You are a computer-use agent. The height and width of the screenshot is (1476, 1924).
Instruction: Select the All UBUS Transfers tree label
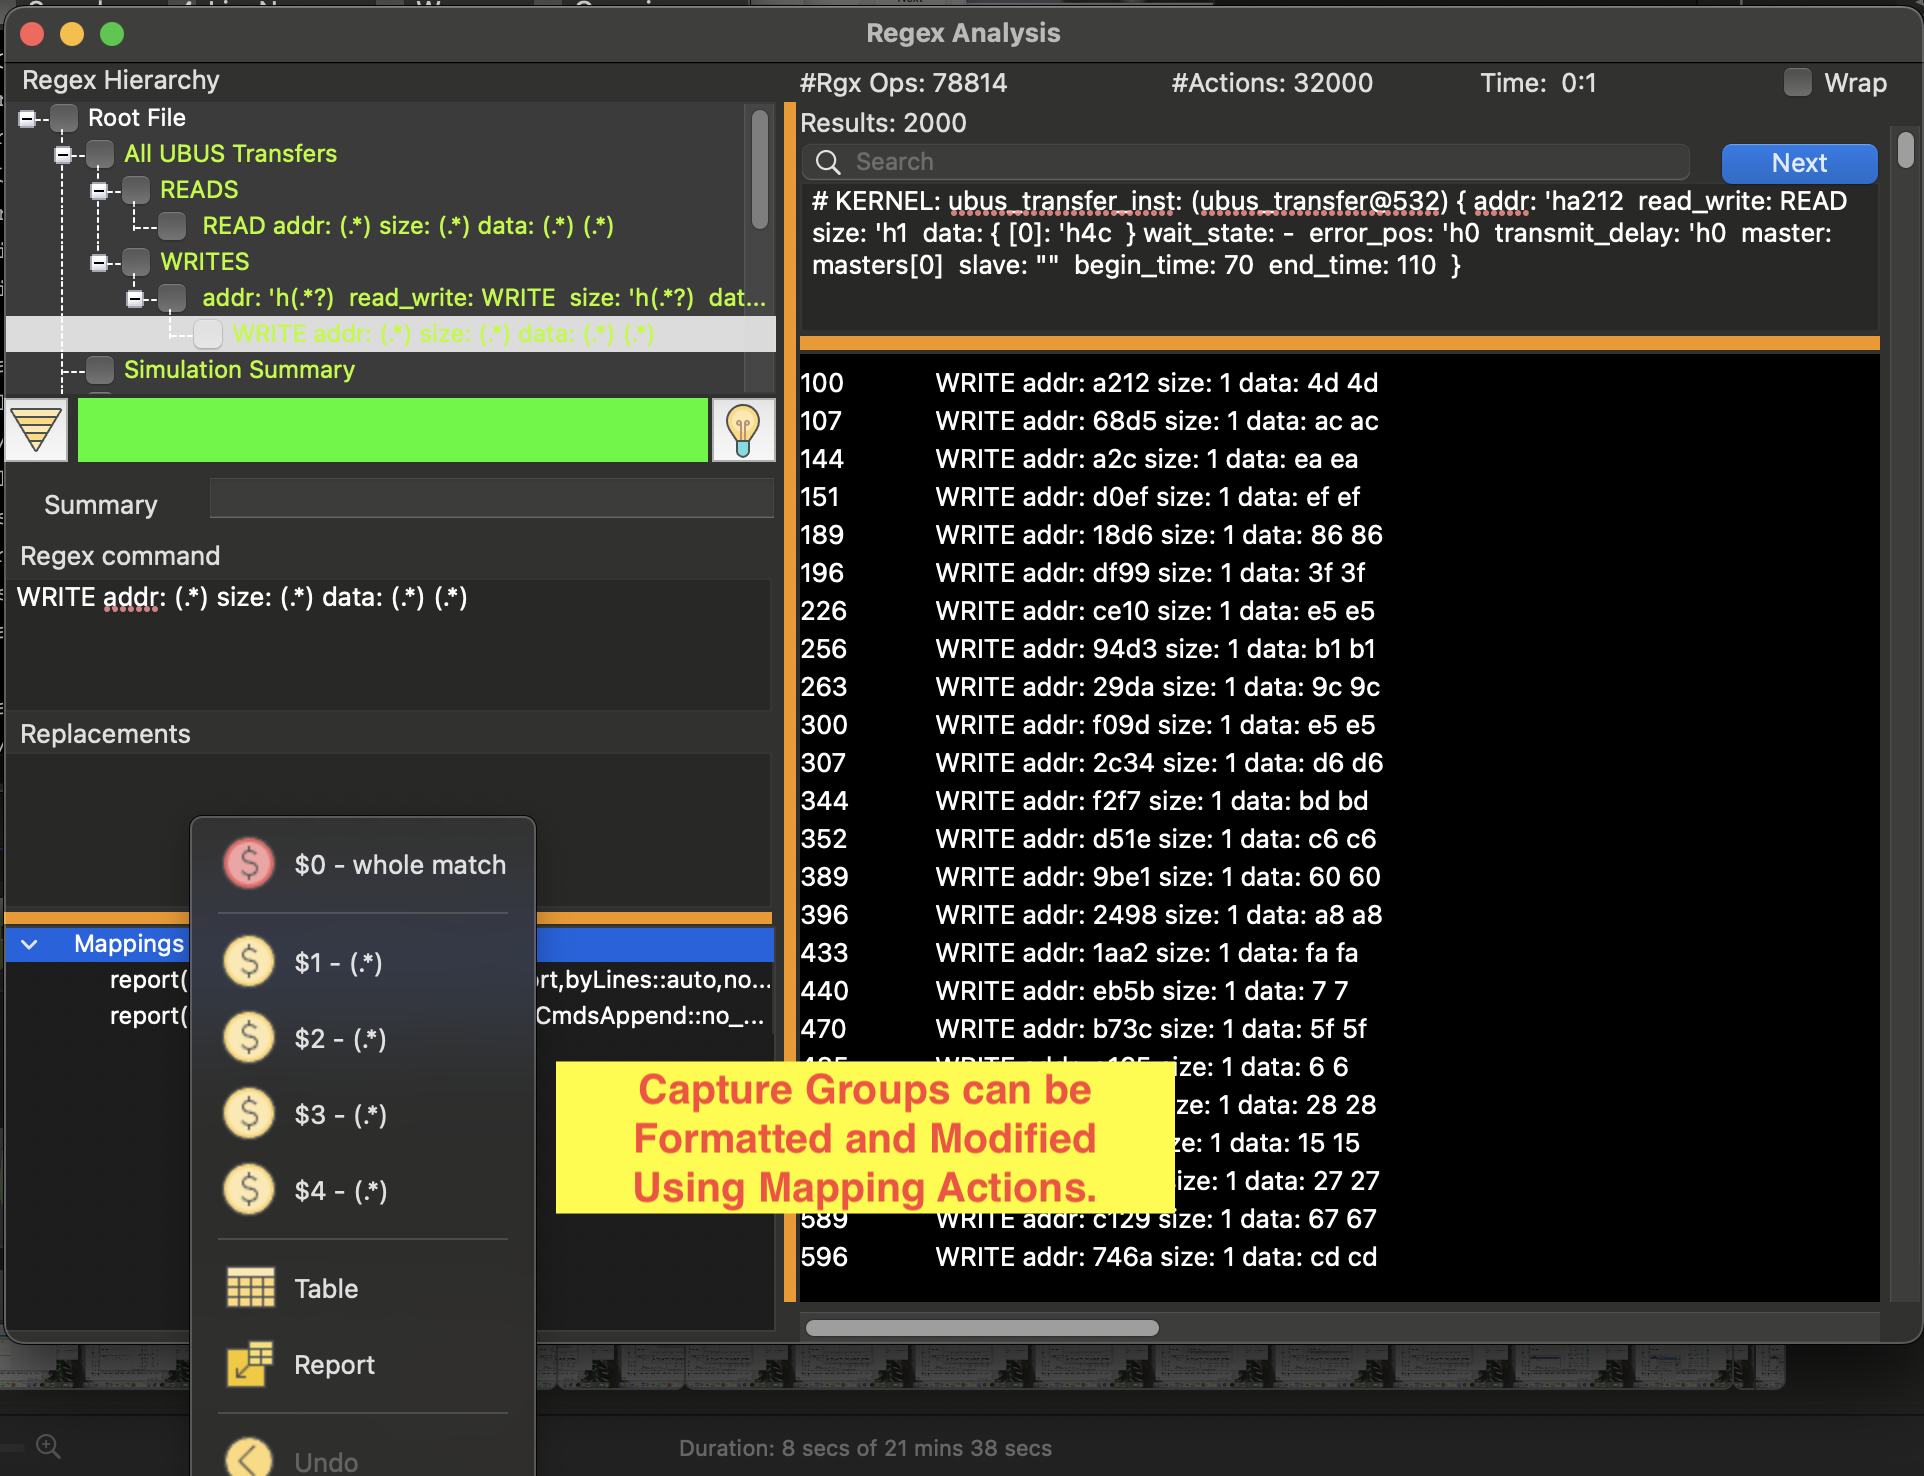[x=230, y=154]
